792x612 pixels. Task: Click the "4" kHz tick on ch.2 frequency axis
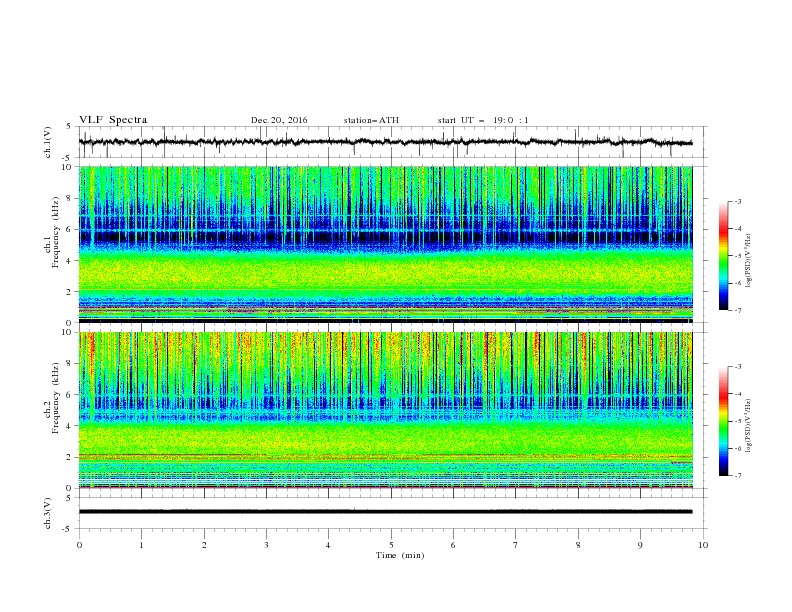[x=70, y=426]
